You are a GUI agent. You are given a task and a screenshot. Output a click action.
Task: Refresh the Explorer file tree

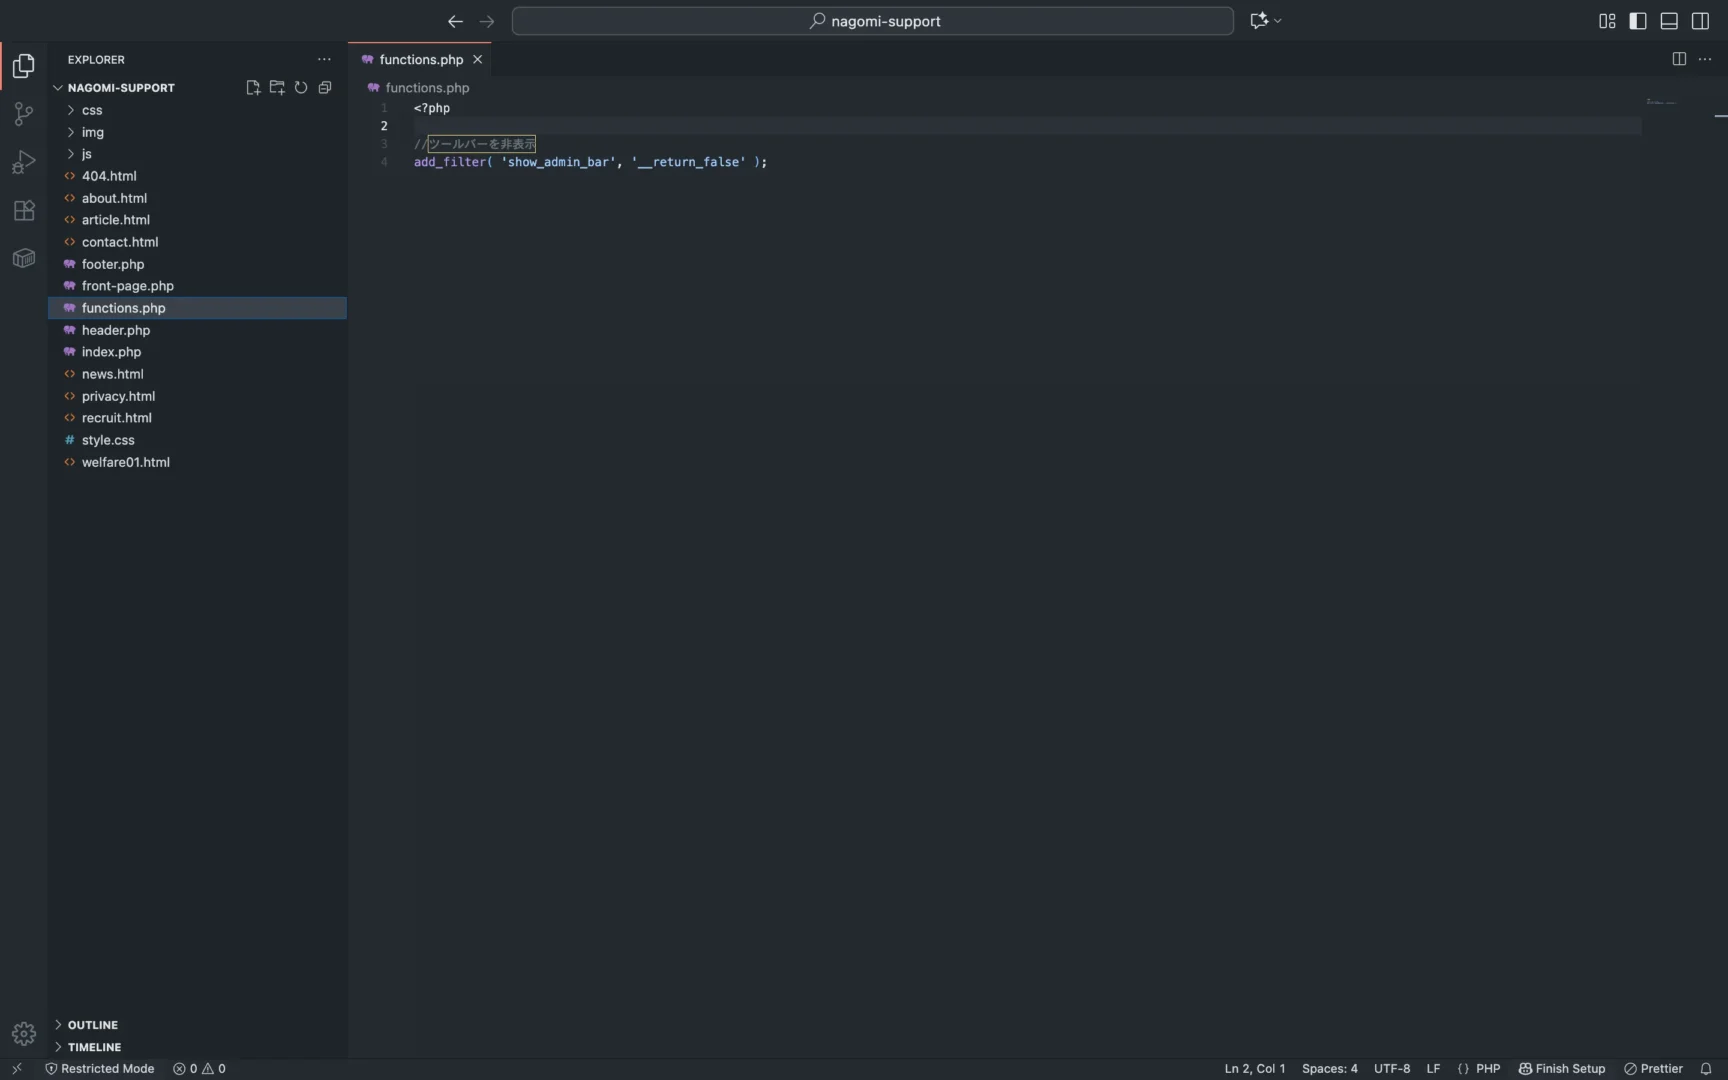301,88
